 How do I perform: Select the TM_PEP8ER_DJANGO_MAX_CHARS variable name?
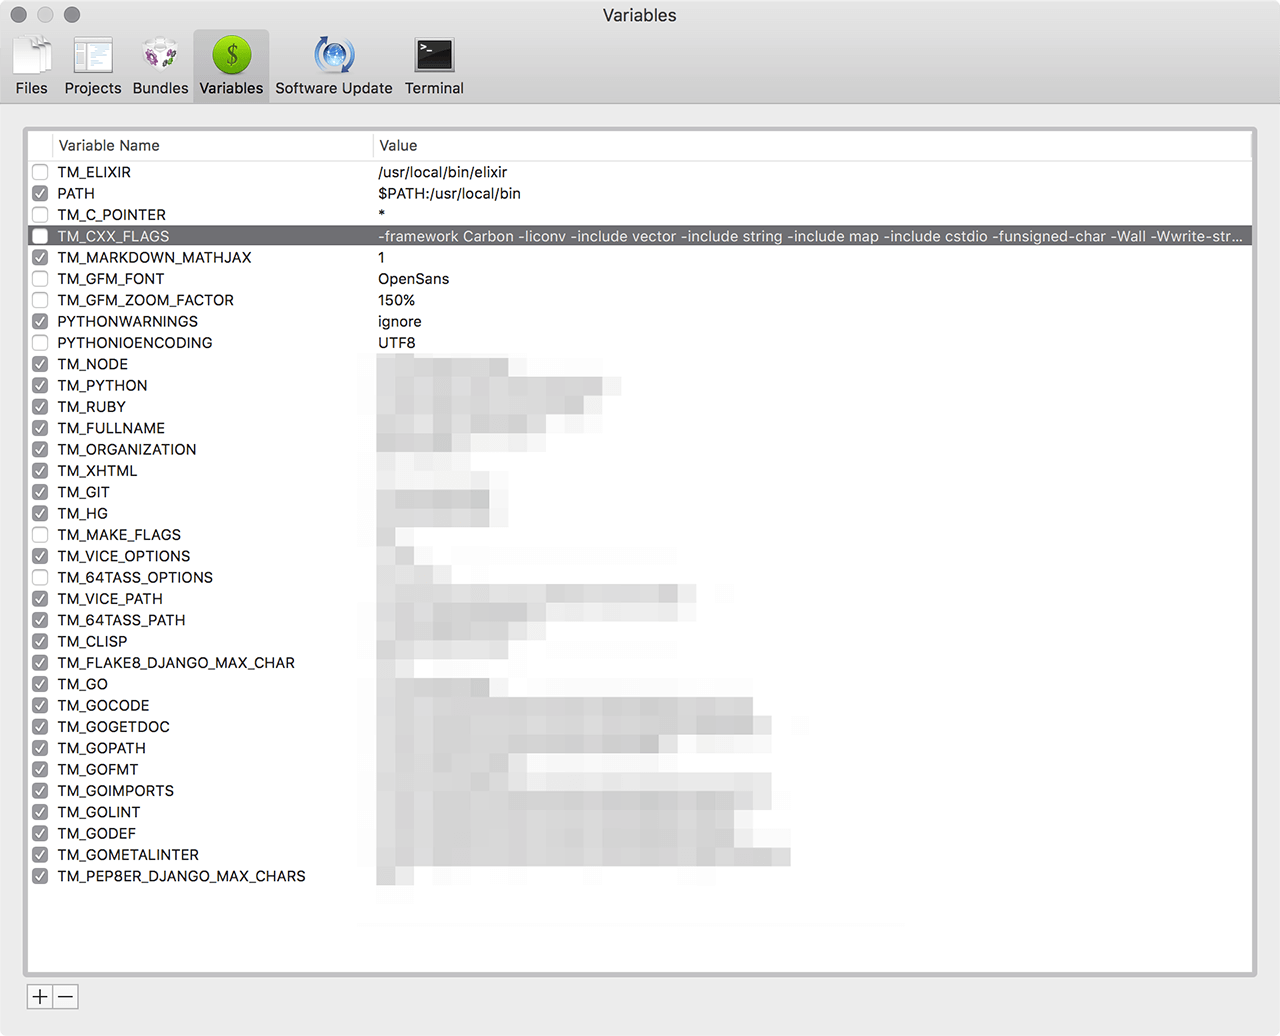coord(181,876)
